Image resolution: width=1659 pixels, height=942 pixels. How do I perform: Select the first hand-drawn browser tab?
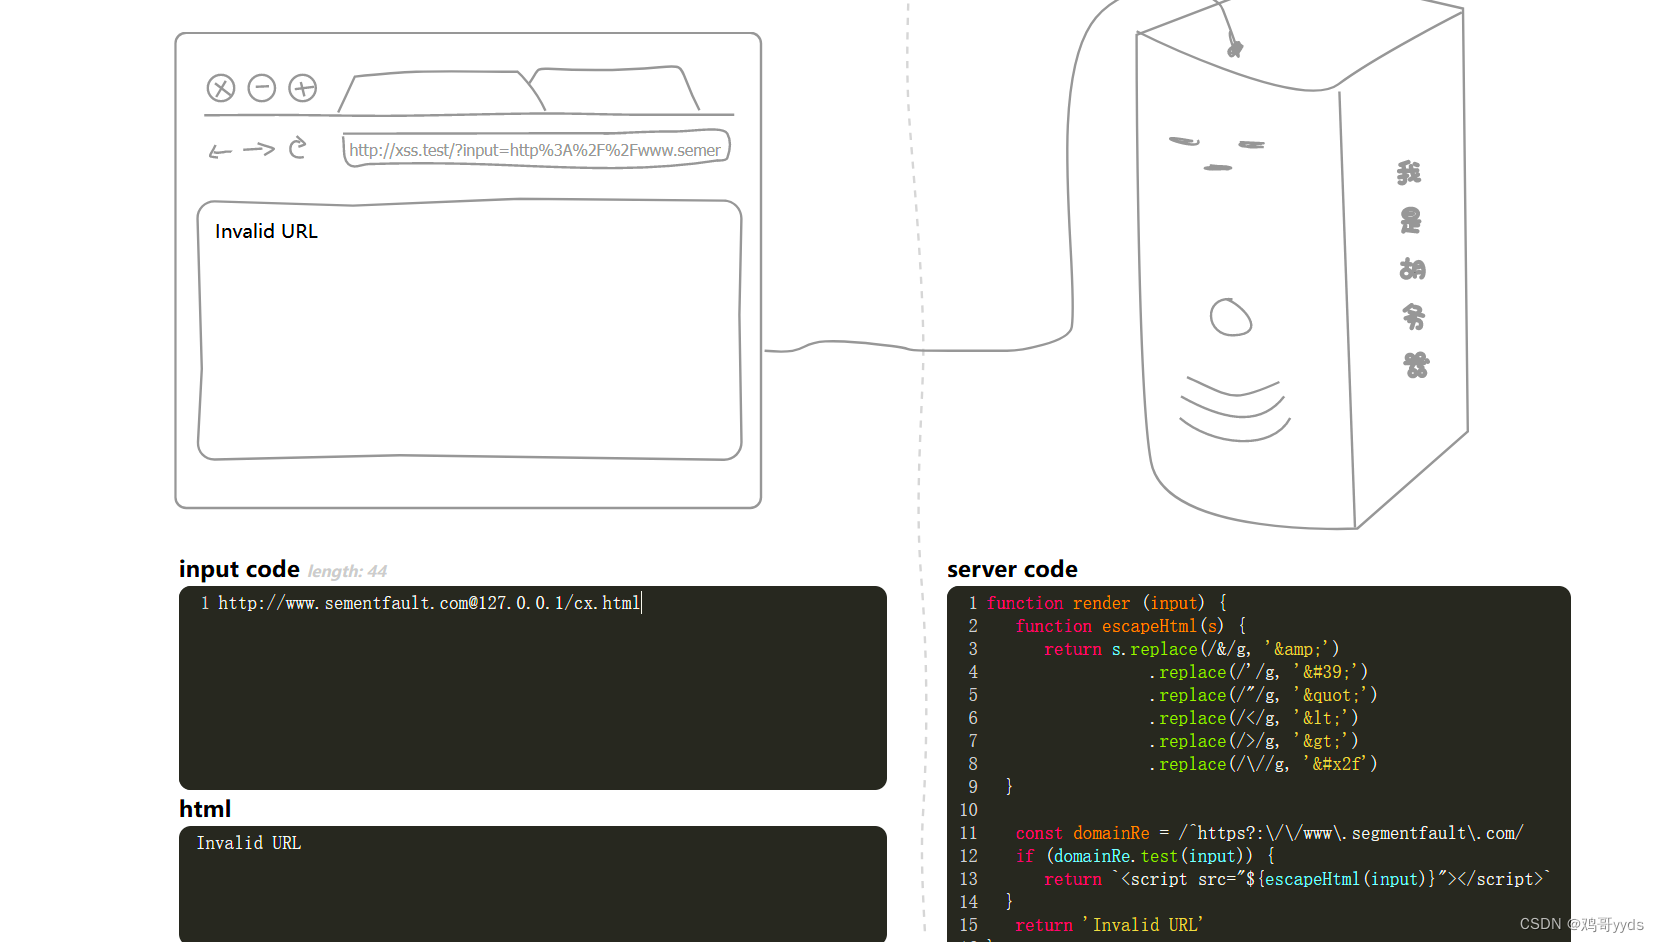point(440,92)
